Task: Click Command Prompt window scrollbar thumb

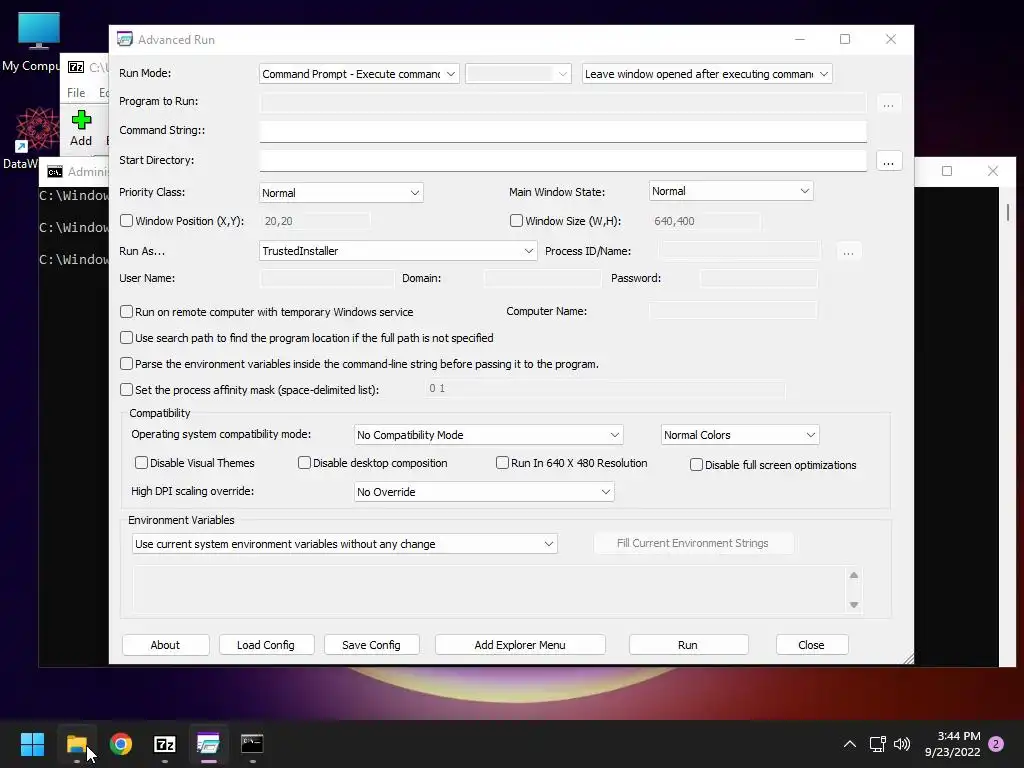Action: (x=1008, y=212)
